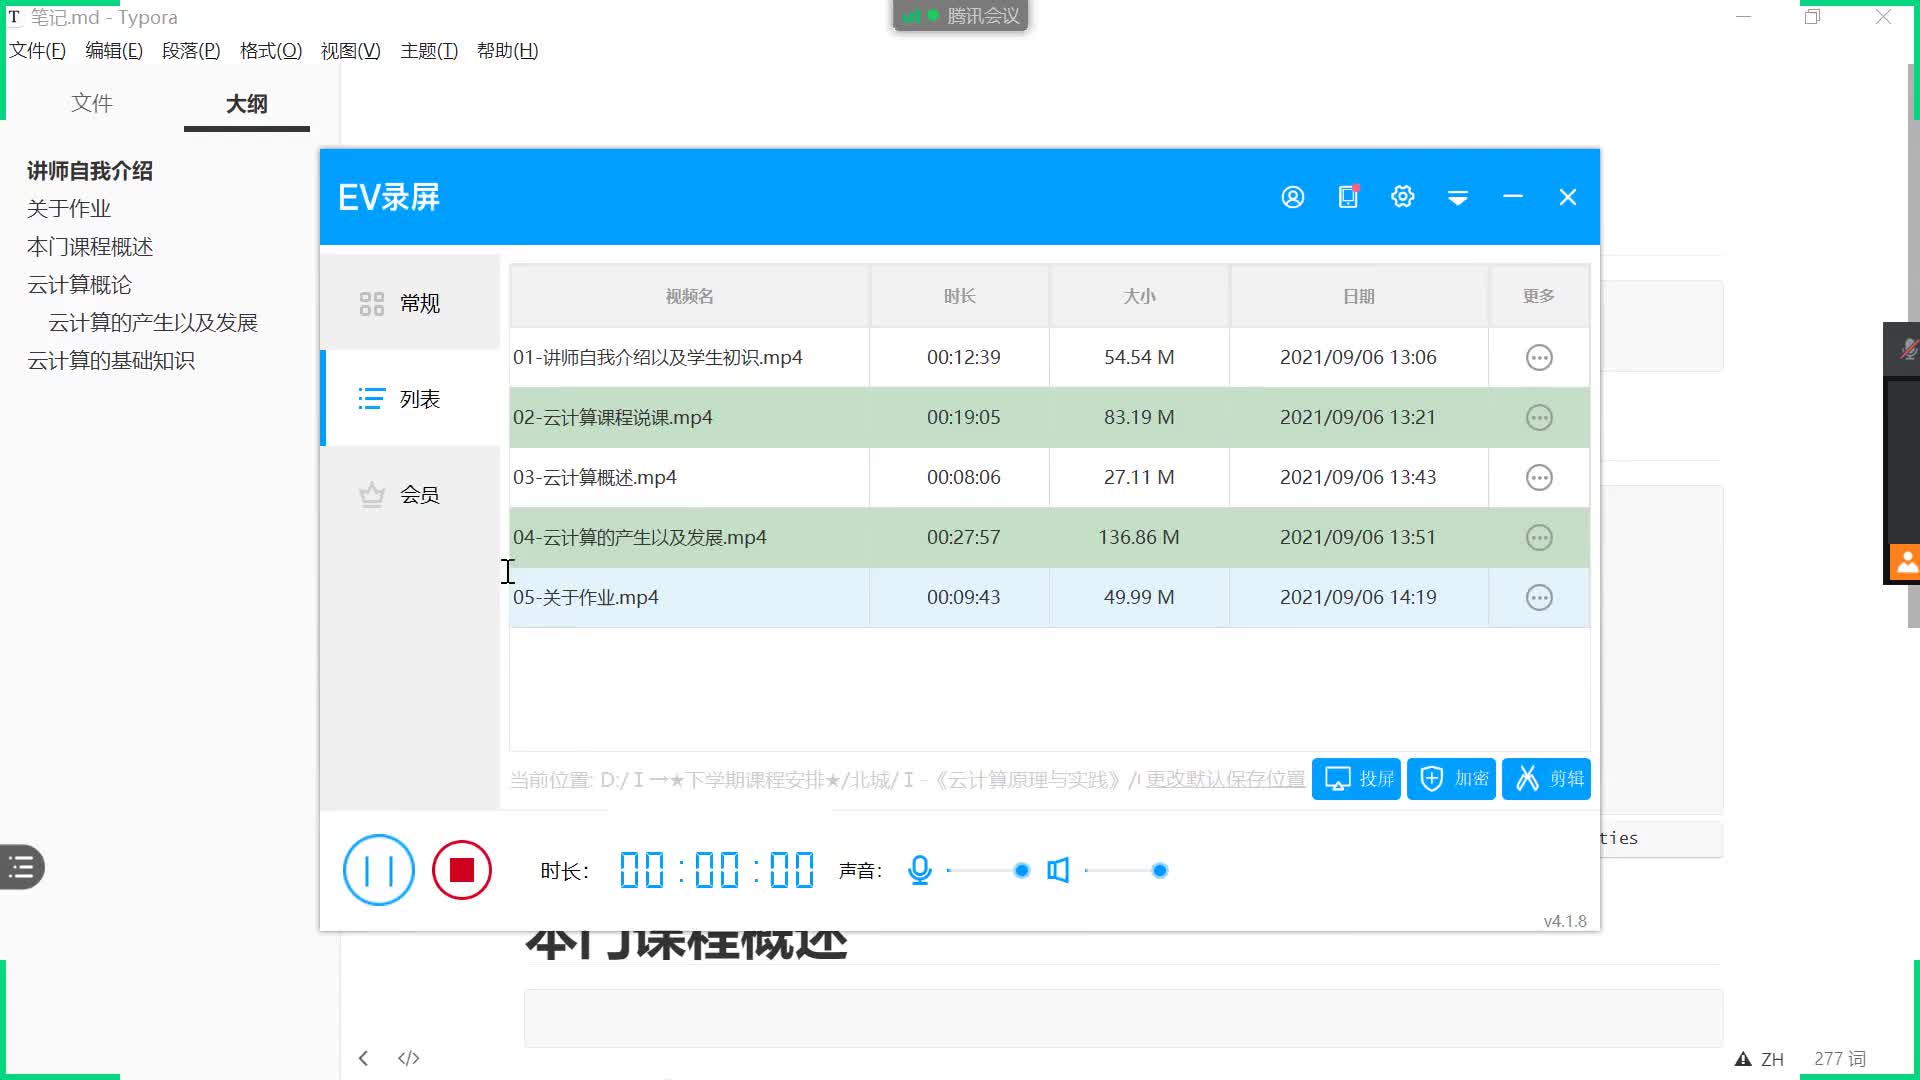
Task: Sort by 大小 column header
Action: coord(1139,296)
